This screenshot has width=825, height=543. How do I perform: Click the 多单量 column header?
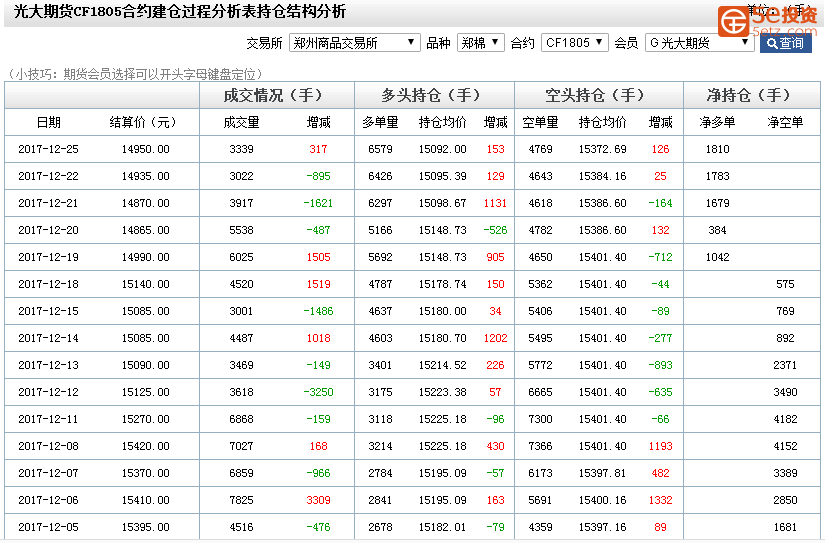pos(380,123)
